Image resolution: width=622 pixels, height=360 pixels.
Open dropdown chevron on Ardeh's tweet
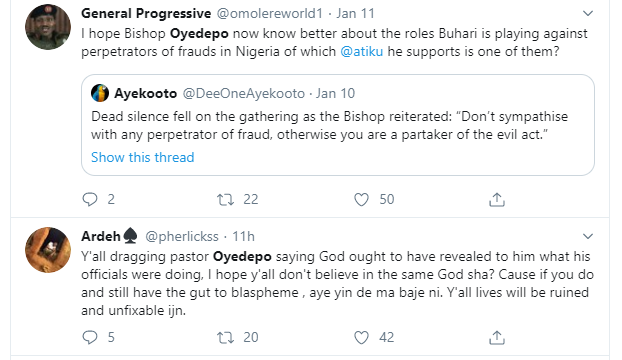coord(587,236)
